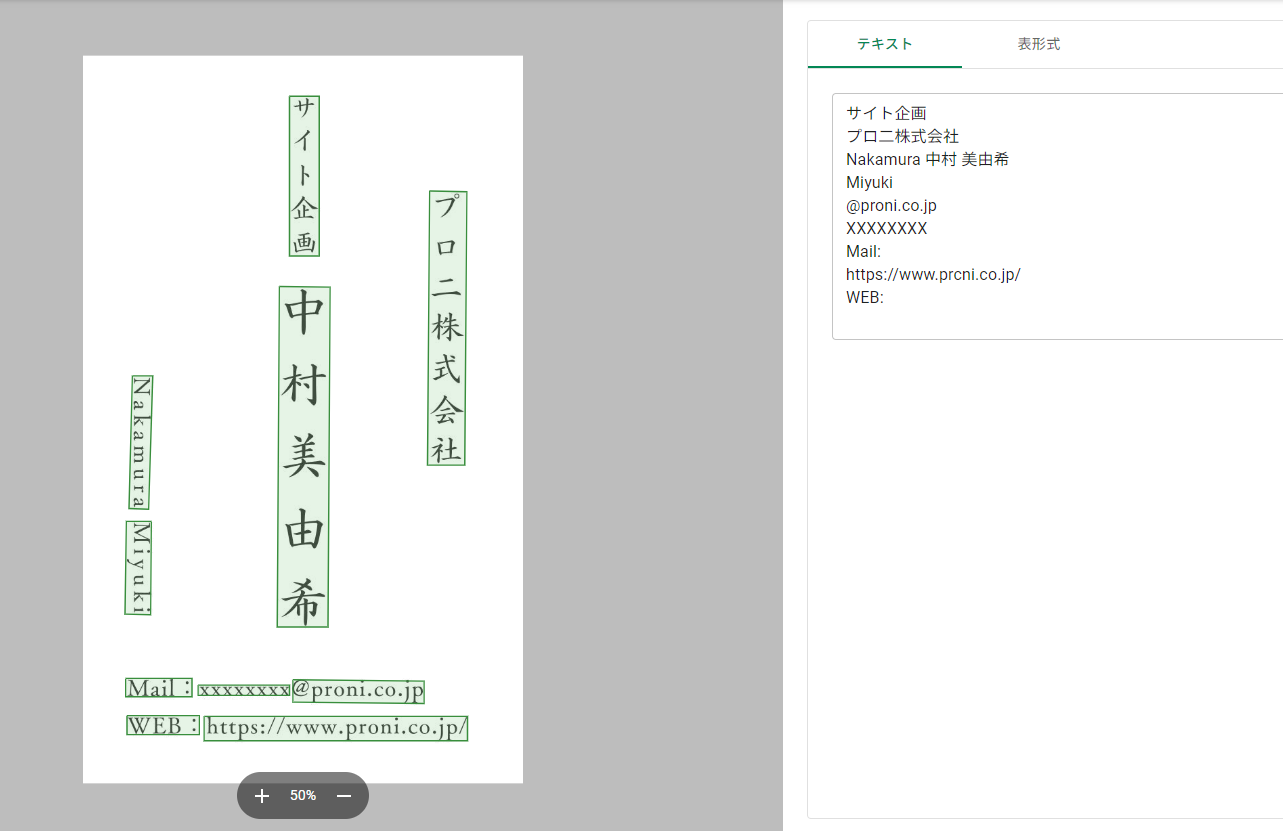Zoom out with the minus icon
The width and height of the screenshot is (1283, 831).
344,796
